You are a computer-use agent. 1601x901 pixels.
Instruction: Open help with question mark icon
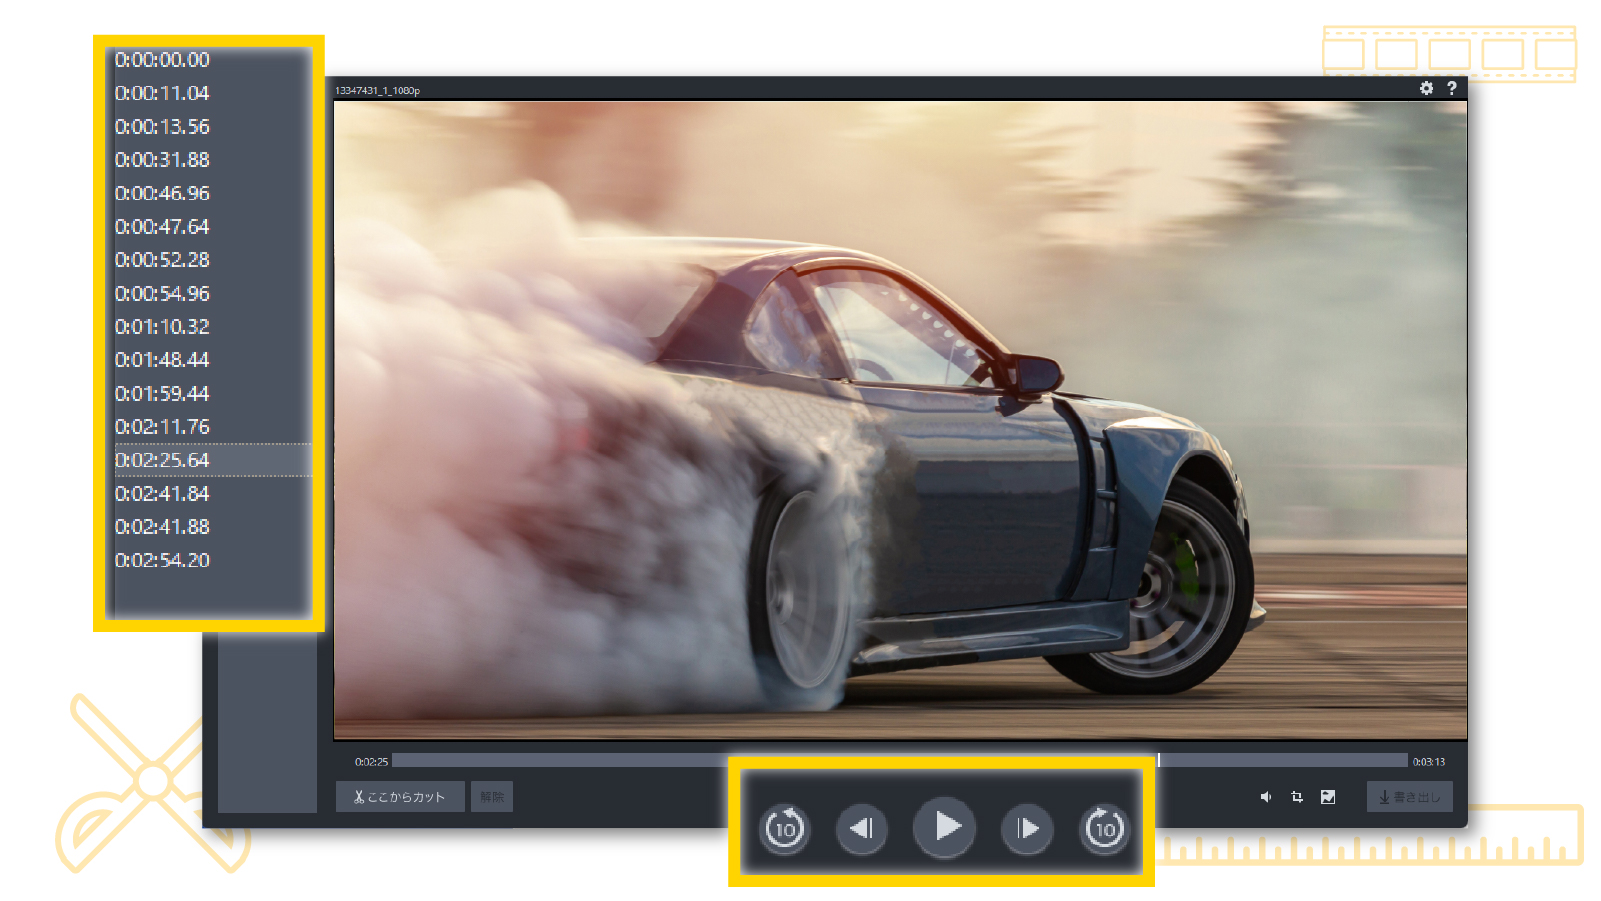(x=1452, y=88)
